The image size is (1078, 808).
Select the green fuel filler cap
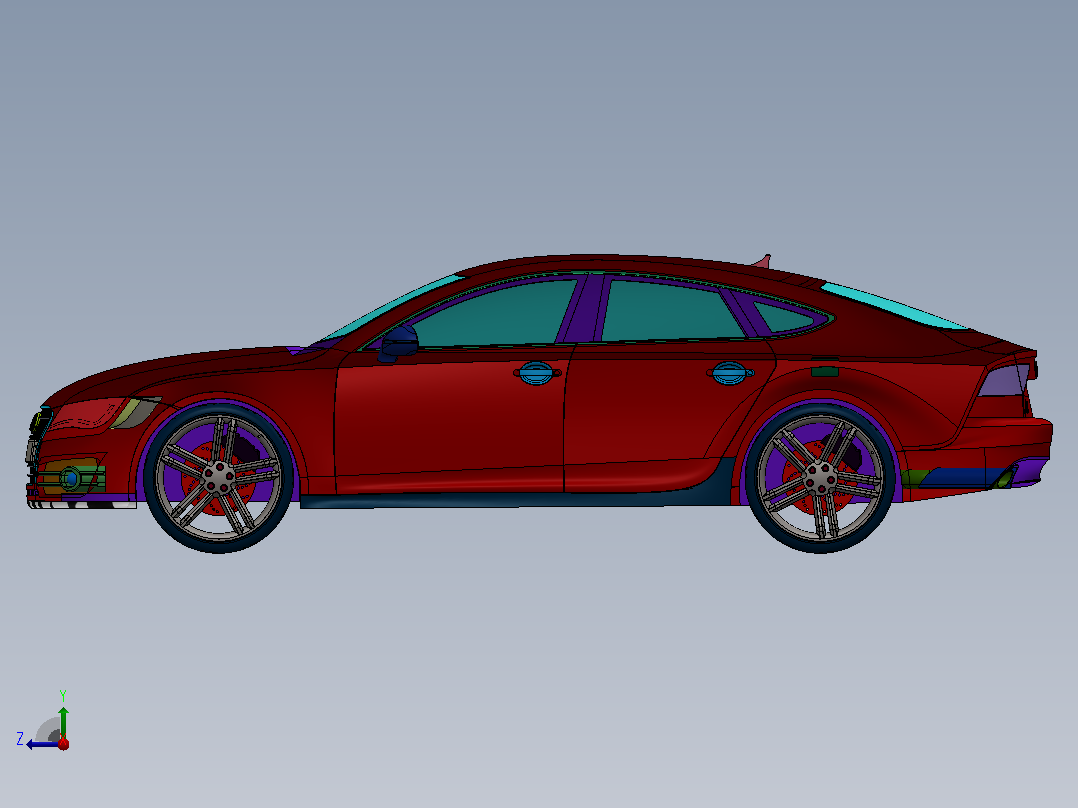pos(825,372)
